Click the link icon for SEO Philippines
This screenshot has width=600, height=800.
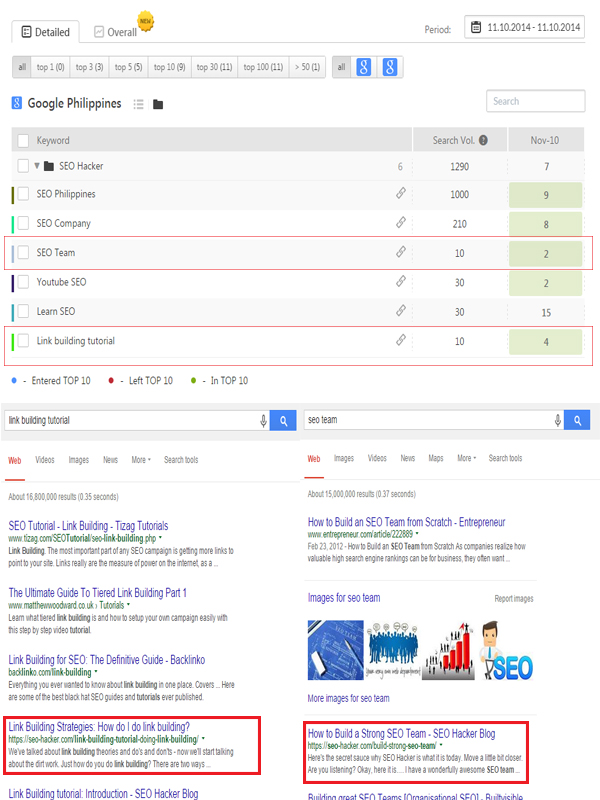(x=401, y=195)
